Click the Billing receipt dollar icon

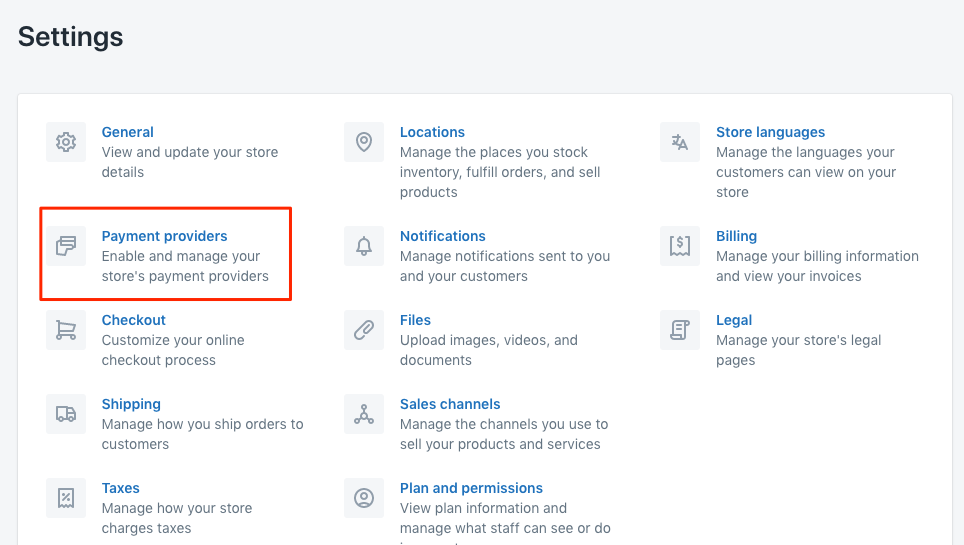coord(680,246)
